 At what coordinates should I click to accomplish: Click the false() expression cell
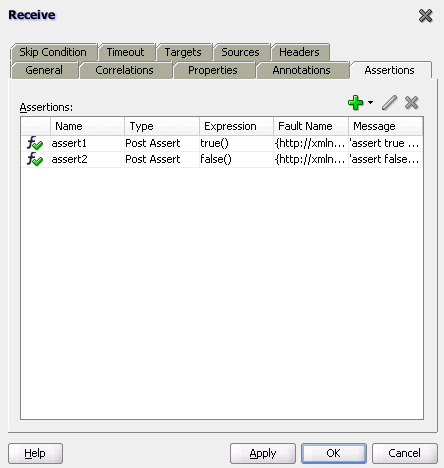(x=237, y=159)
